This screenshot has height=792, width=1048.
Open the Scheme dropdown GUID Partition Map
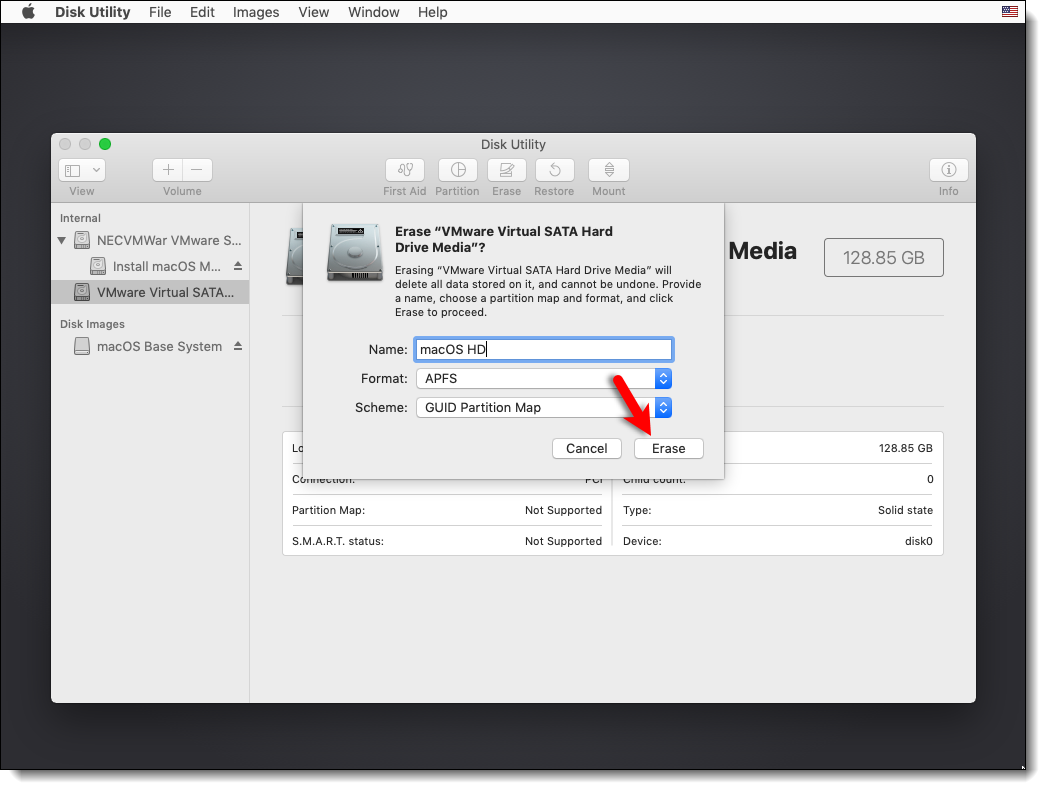tap(543, 408)
